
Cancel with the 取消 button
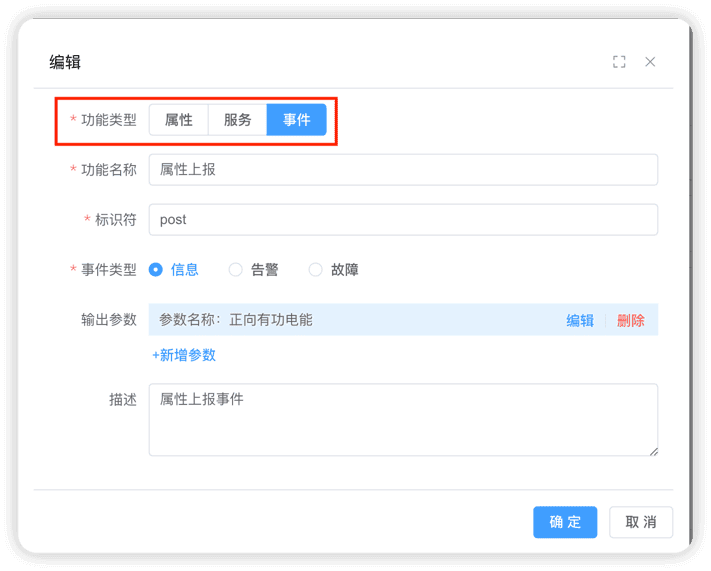click(641, 522)
